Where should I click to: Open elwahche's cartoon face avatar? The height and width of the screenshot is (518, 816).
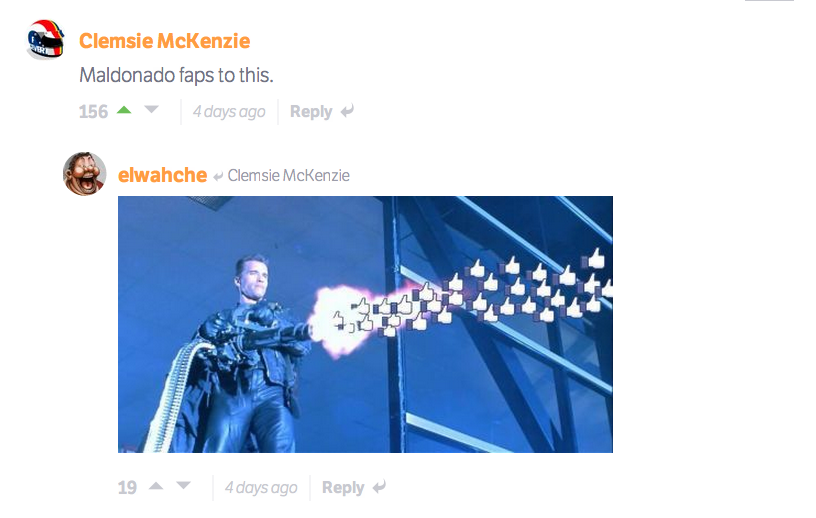tap(84, 173)
